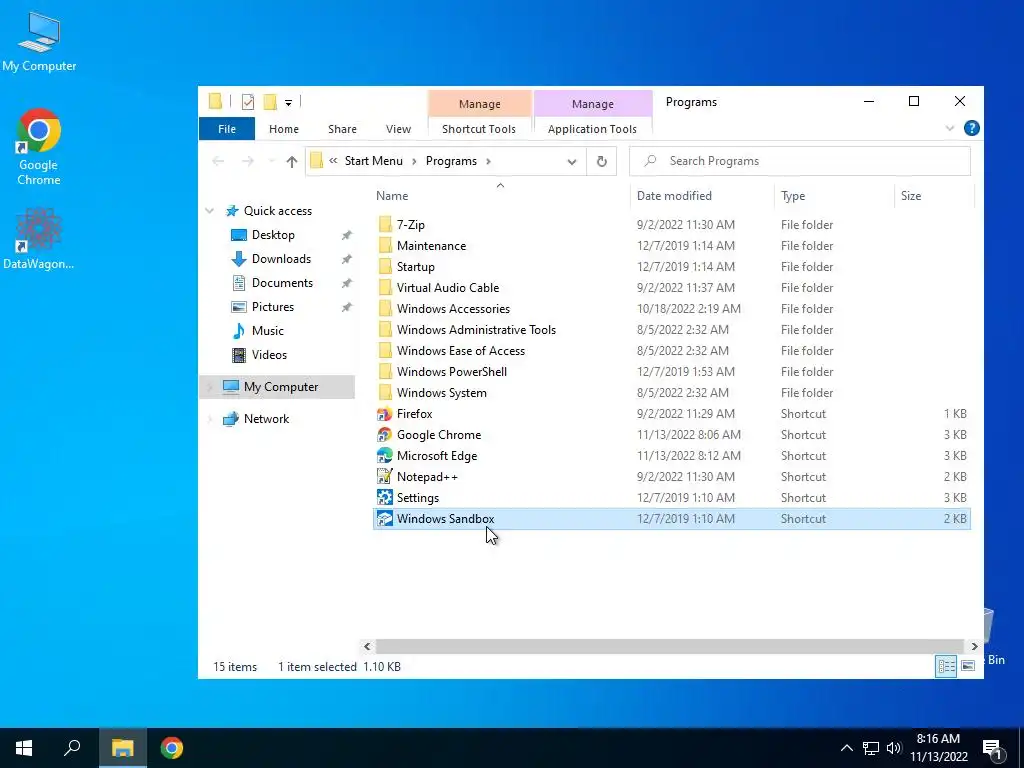Click the Properties quick access toolbar icon
Viewport: 1024px width, 768px height.
pyautogui.click(x=248, y=102)
